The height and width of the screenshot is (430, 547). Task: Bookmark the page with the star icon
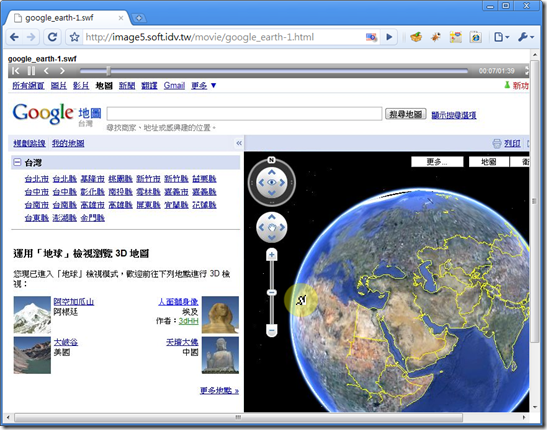[x=74, y=37]
